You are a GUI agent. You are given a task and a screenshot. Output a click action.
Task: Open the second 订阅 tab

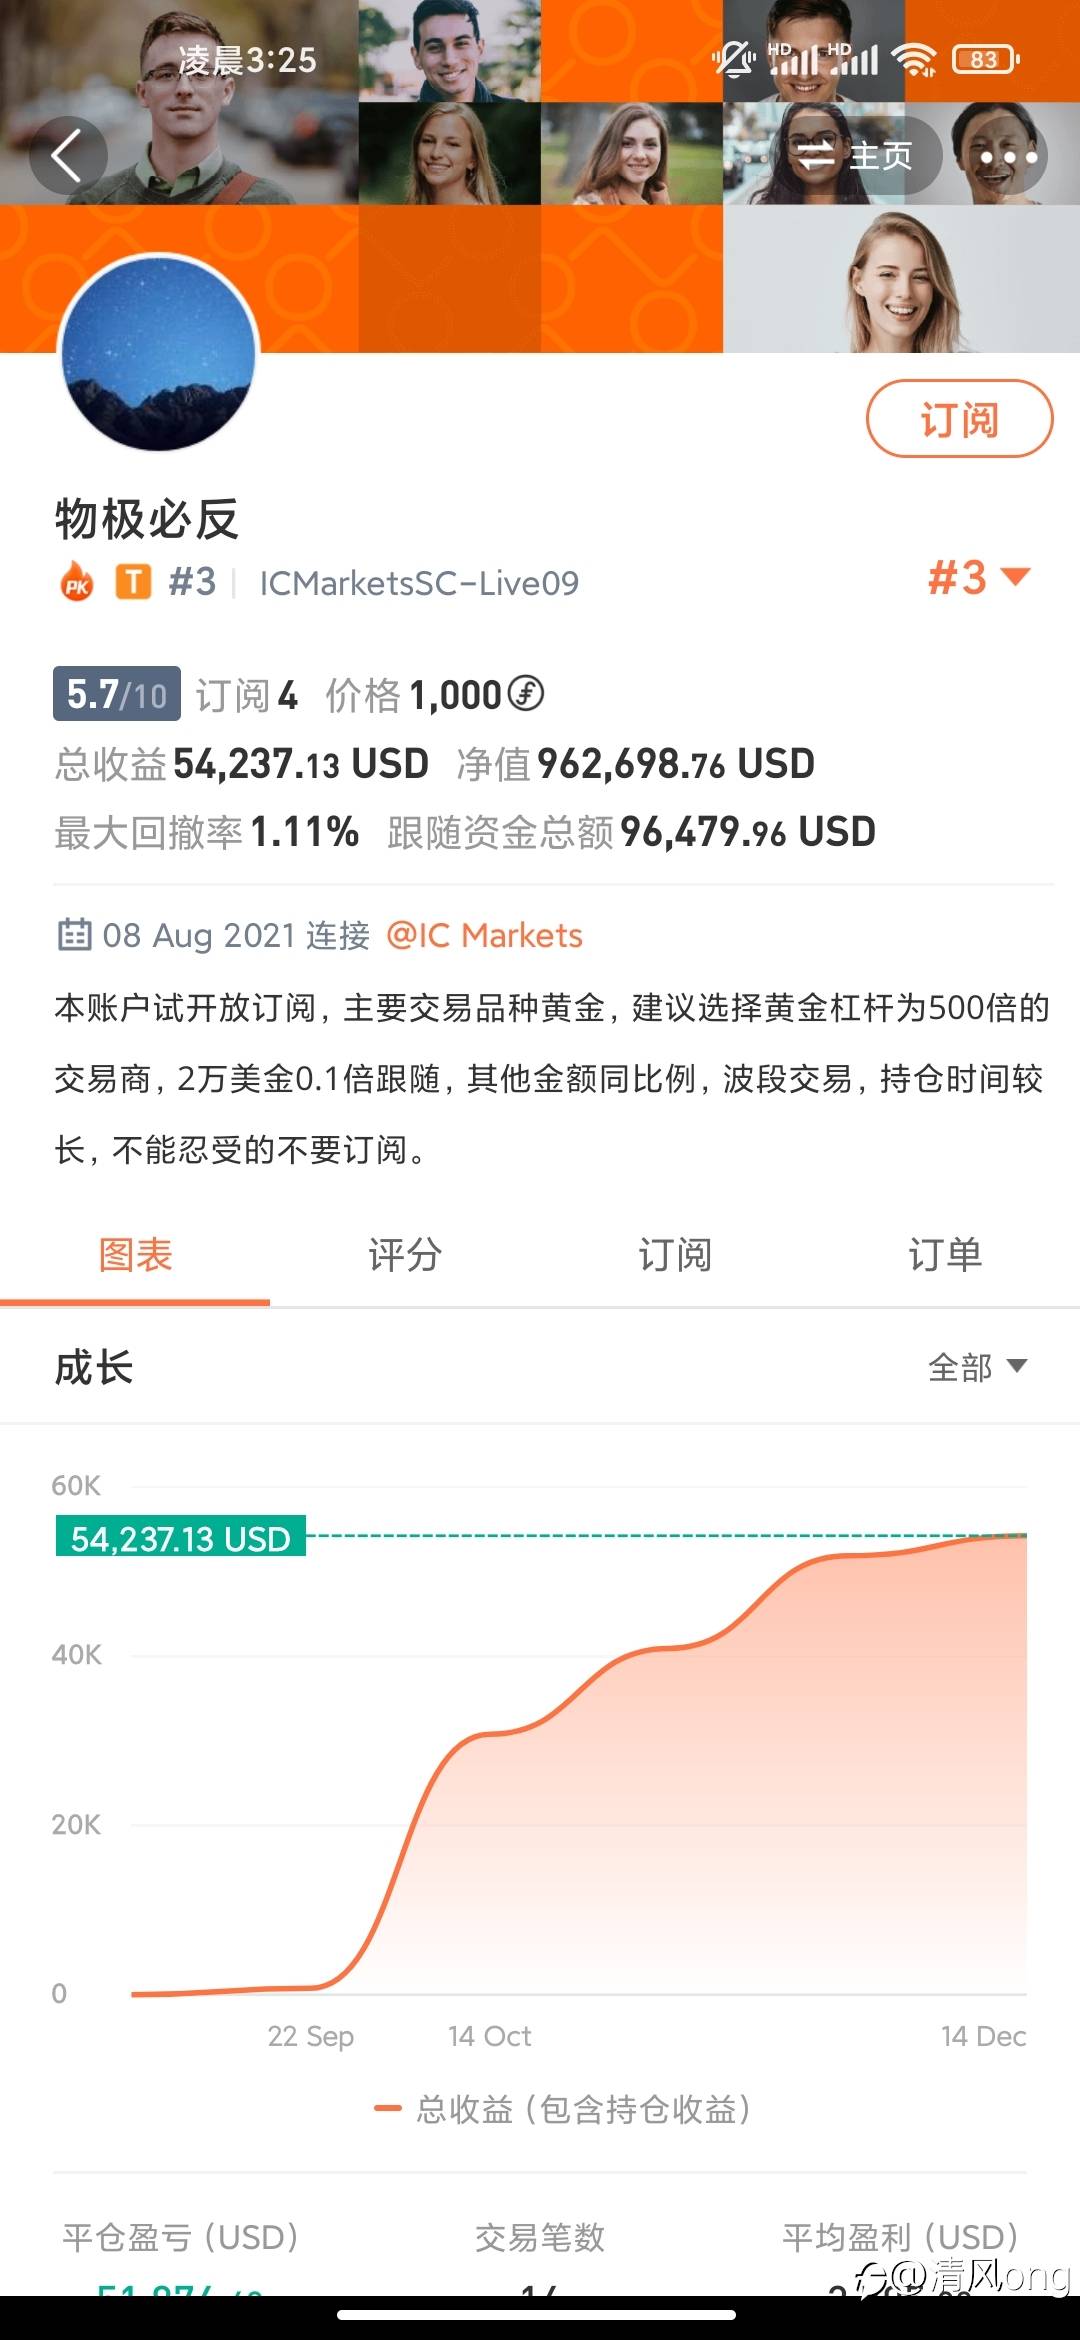[675, 1255]
